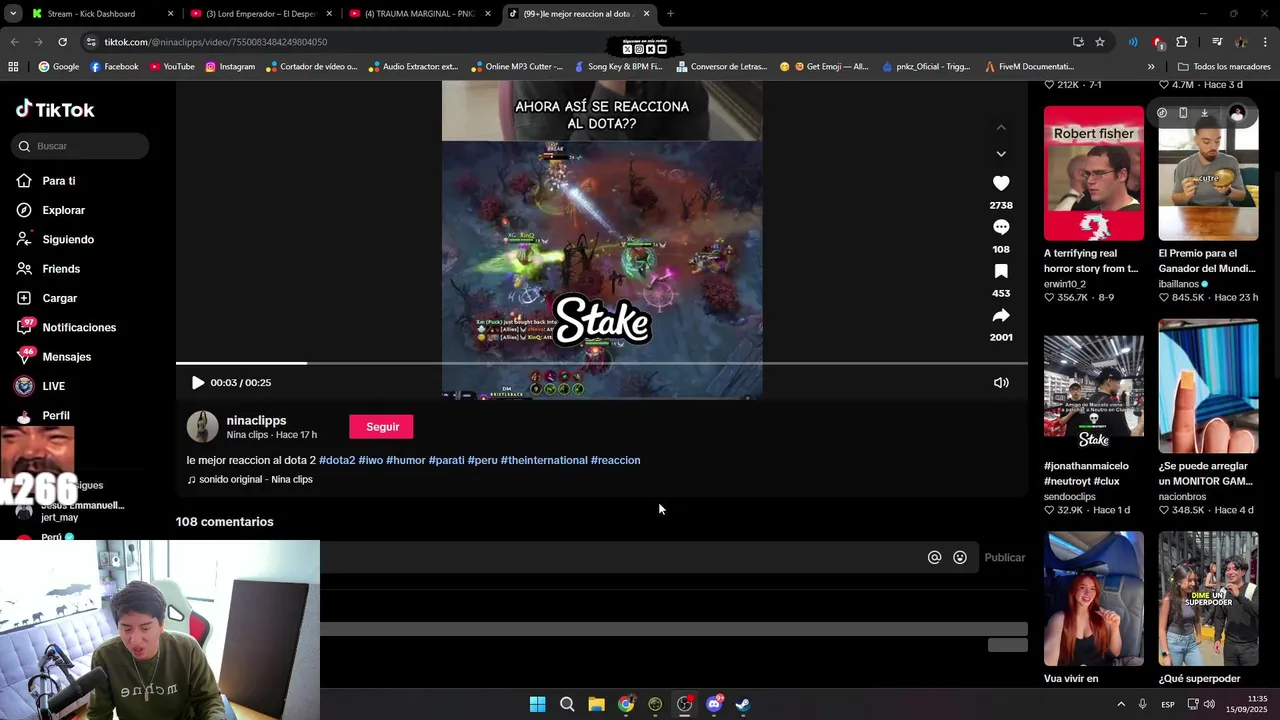The image size is (1280, 720).
Task: Open Steam from the taskbar
Action: (x=743, y=704)
